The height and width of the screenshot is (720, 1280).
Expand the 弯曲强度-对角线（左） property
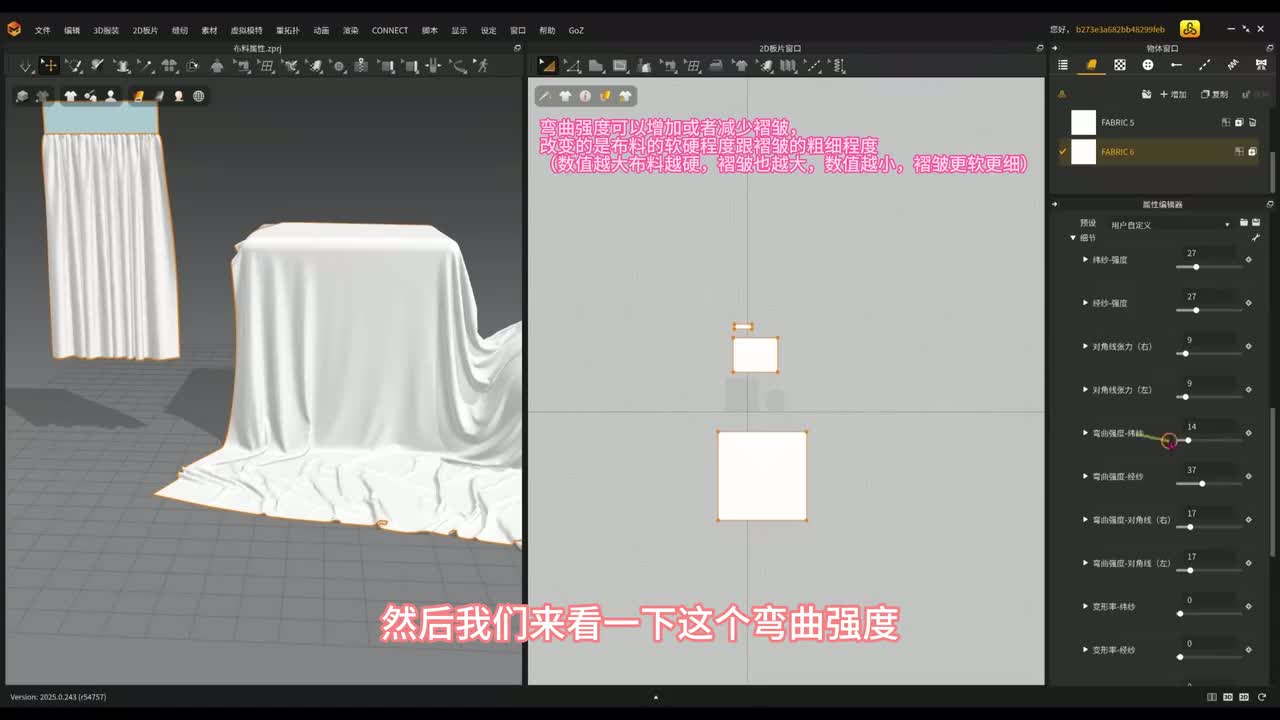coord(1085,563)
